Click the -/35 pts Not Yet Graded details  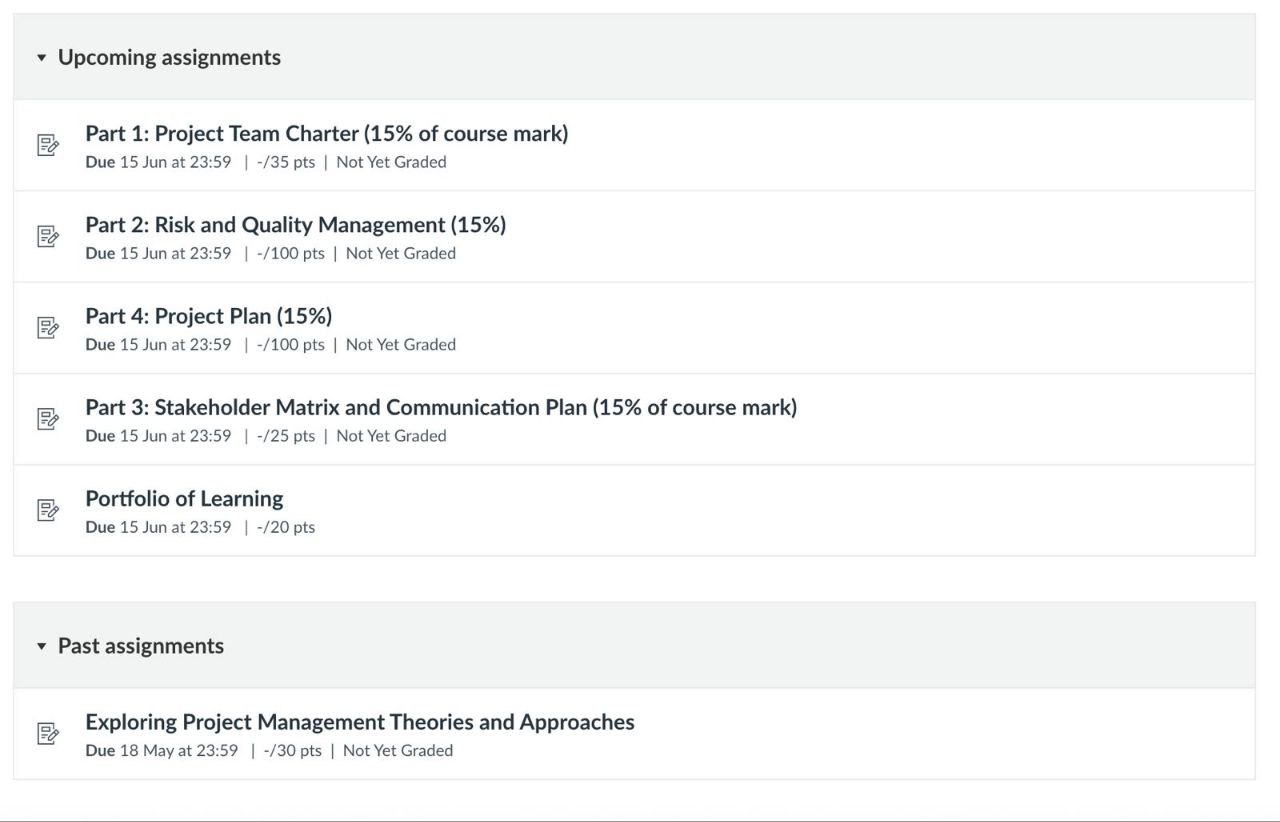click(x=351, y=162)
